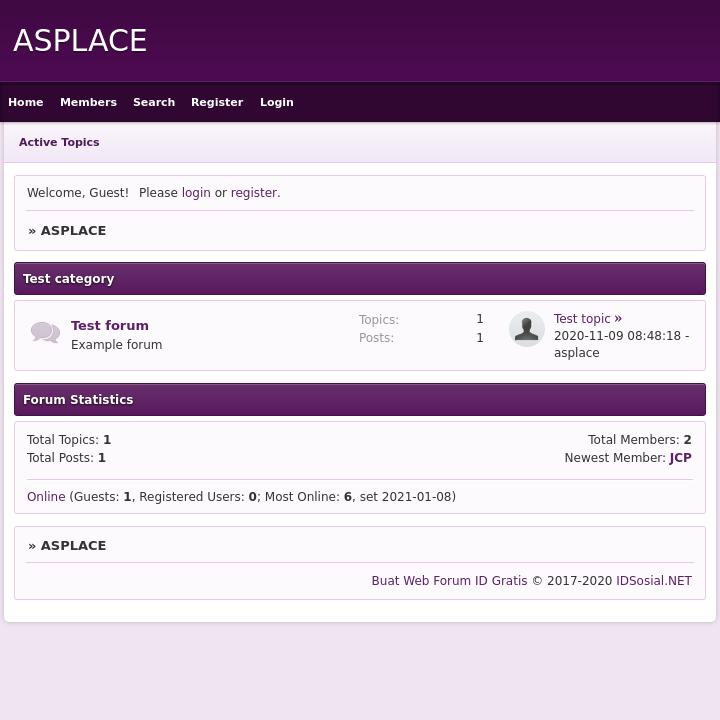
Task: Click the register link in welcome message
Action: click(254, 193)
